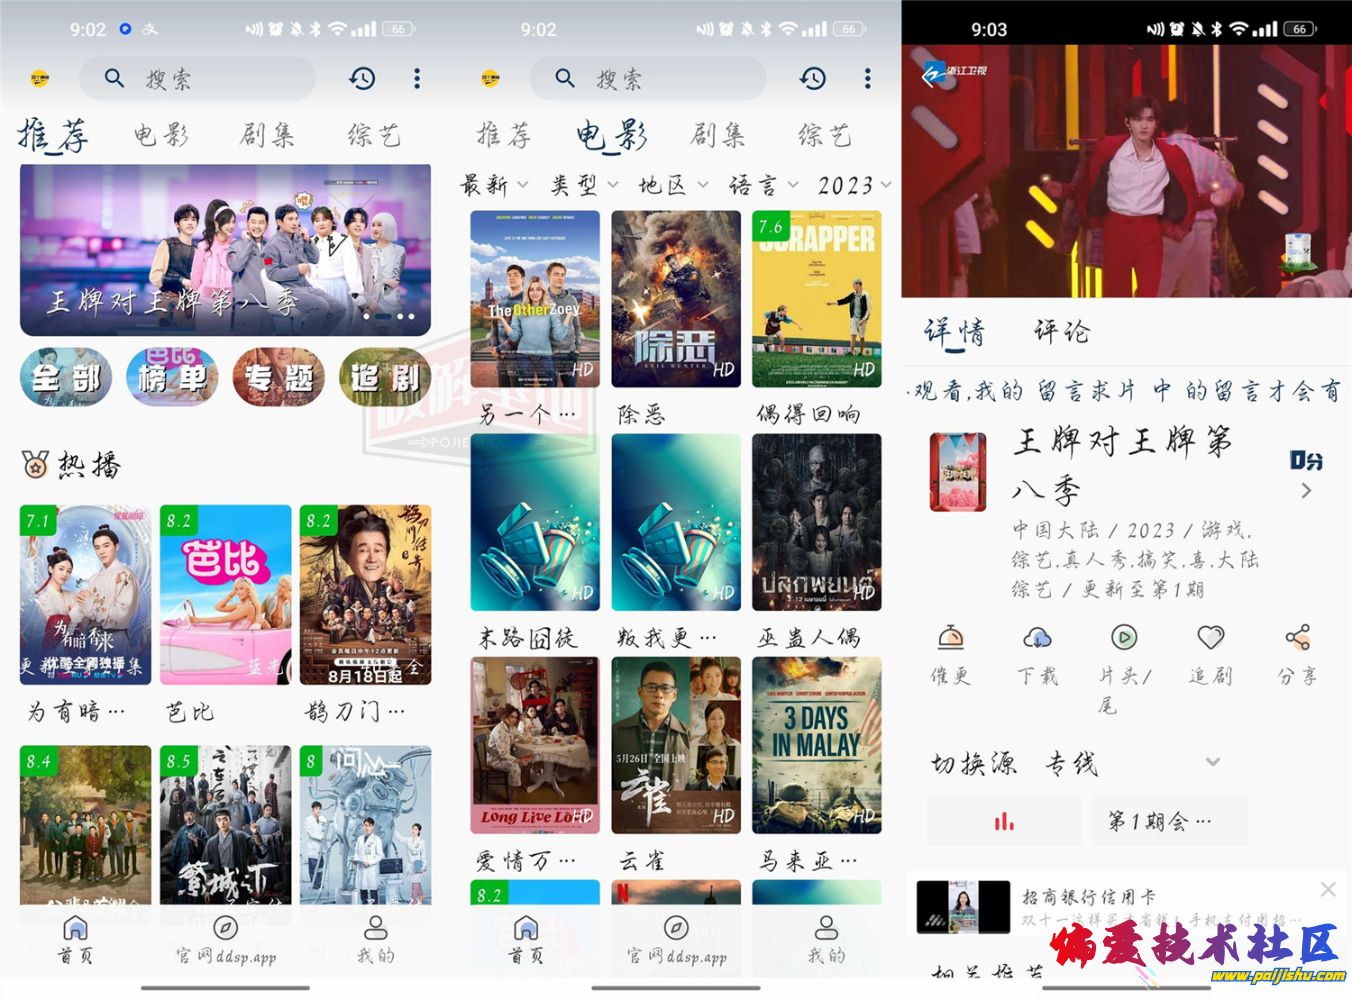Image resolution: width=1352 pixels, height=1000 pixels.
Task: Open 我的 profile icon on first screen
Action: coord(376,928)
